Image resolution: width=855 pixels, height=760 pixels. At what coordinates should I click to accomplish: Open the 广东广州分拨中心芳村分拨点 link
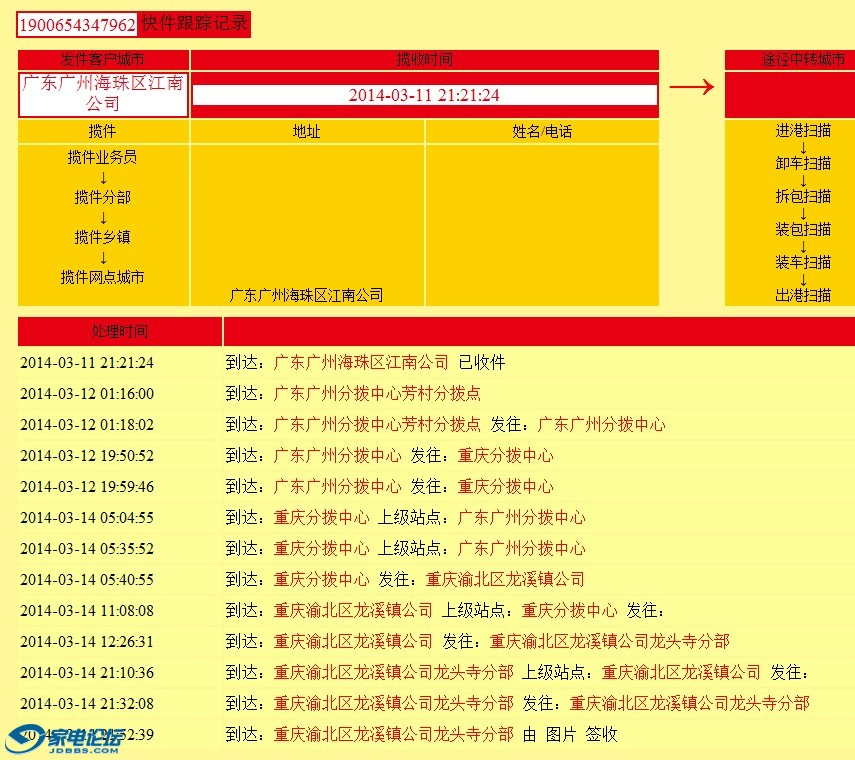pyautogui.click(x=375, y=394)
